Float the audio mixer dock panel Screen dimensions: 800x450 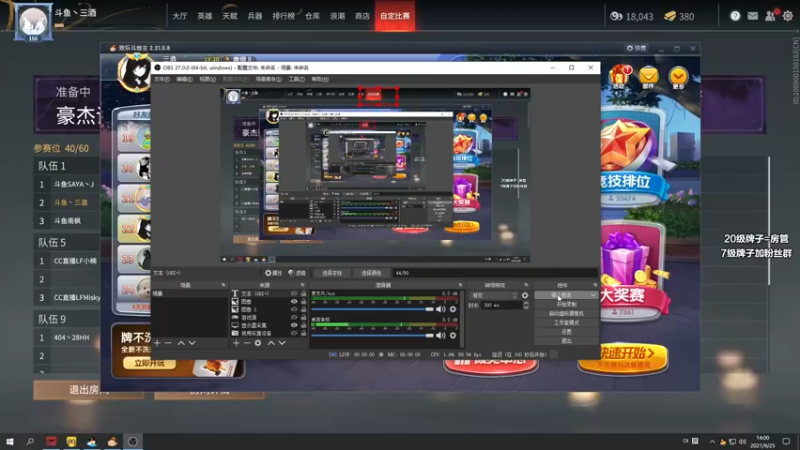(460, 285)
